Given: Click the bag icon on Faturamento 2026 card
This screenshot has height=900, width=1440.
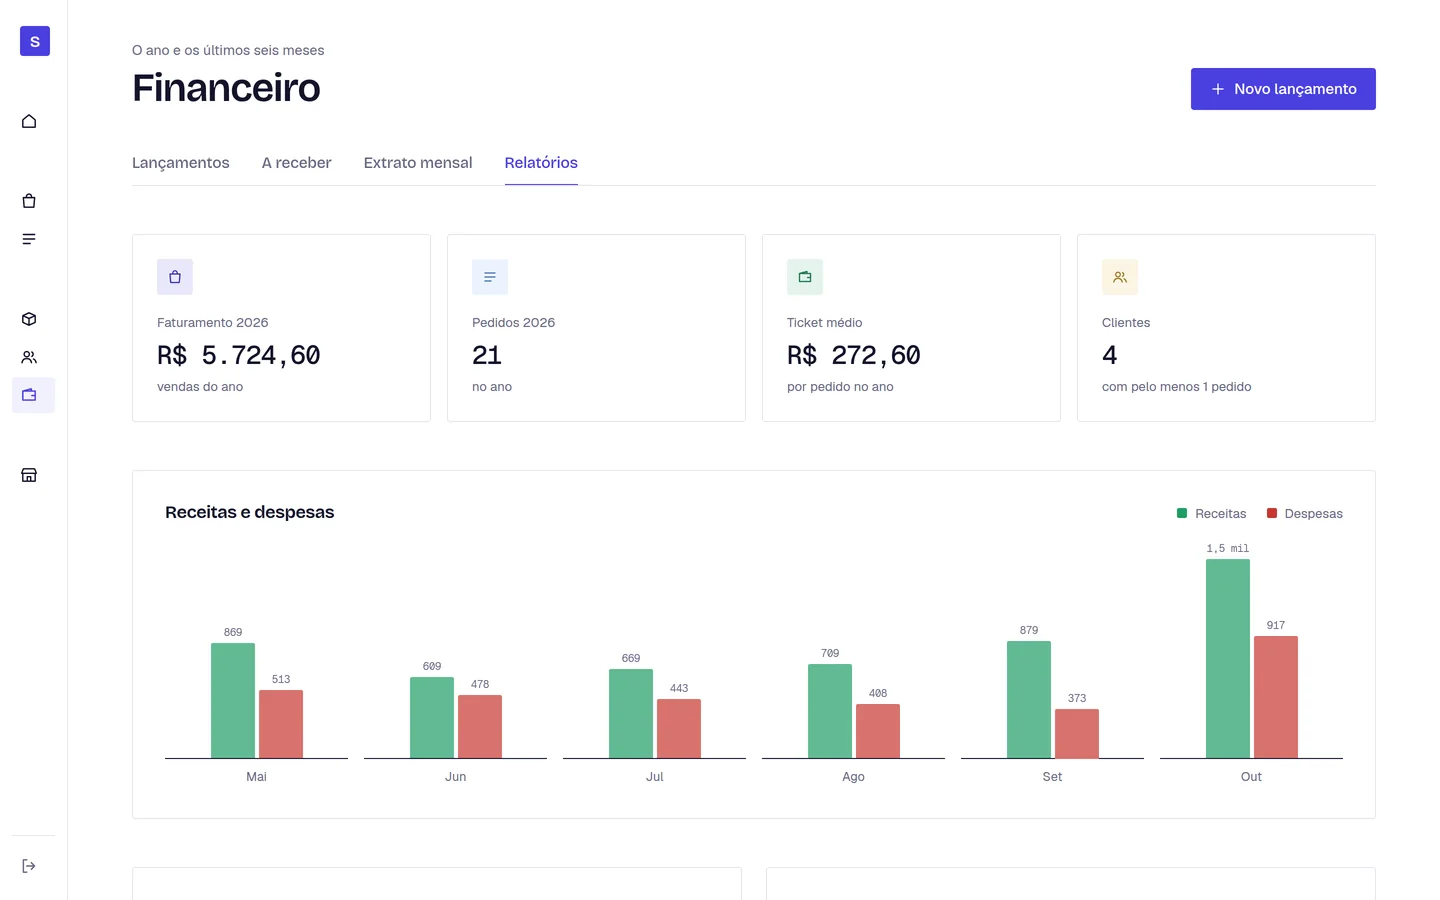Looking at the screenshot, I should tap(175, 277).
